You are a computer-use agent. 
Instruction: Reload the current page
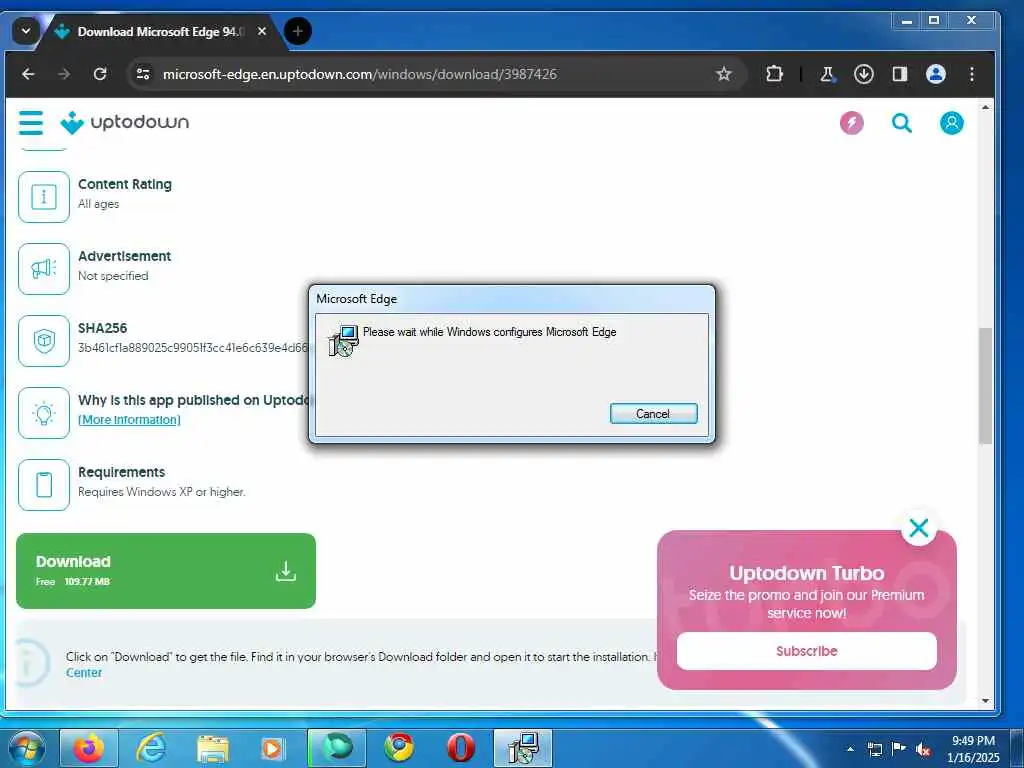[x=100, y=74]
